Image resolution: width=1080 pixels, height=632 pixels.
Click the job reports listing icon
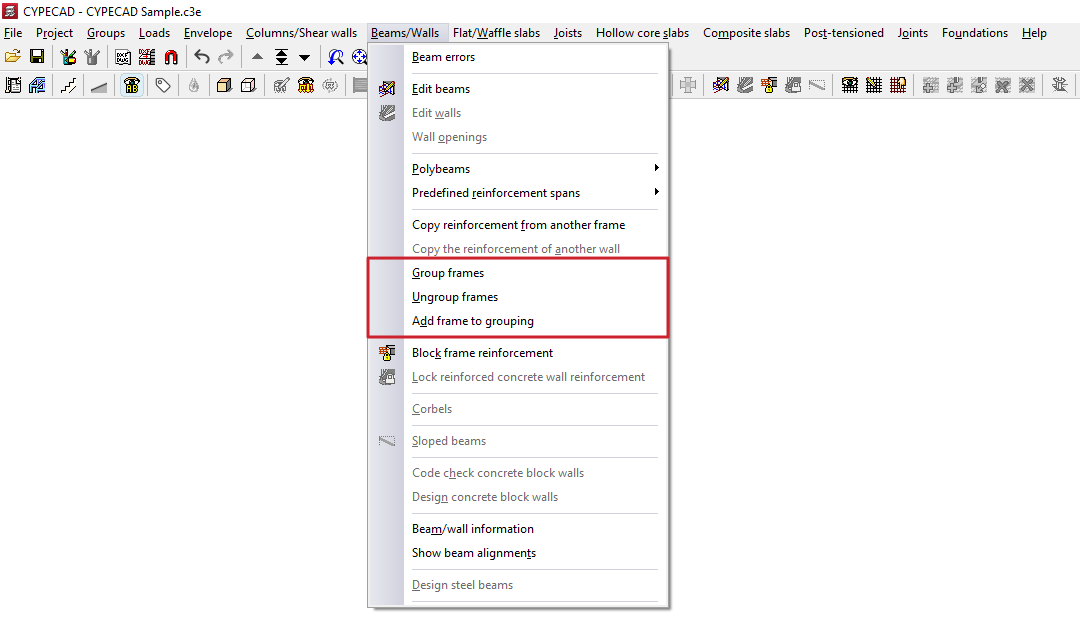(x=13, y=85)
